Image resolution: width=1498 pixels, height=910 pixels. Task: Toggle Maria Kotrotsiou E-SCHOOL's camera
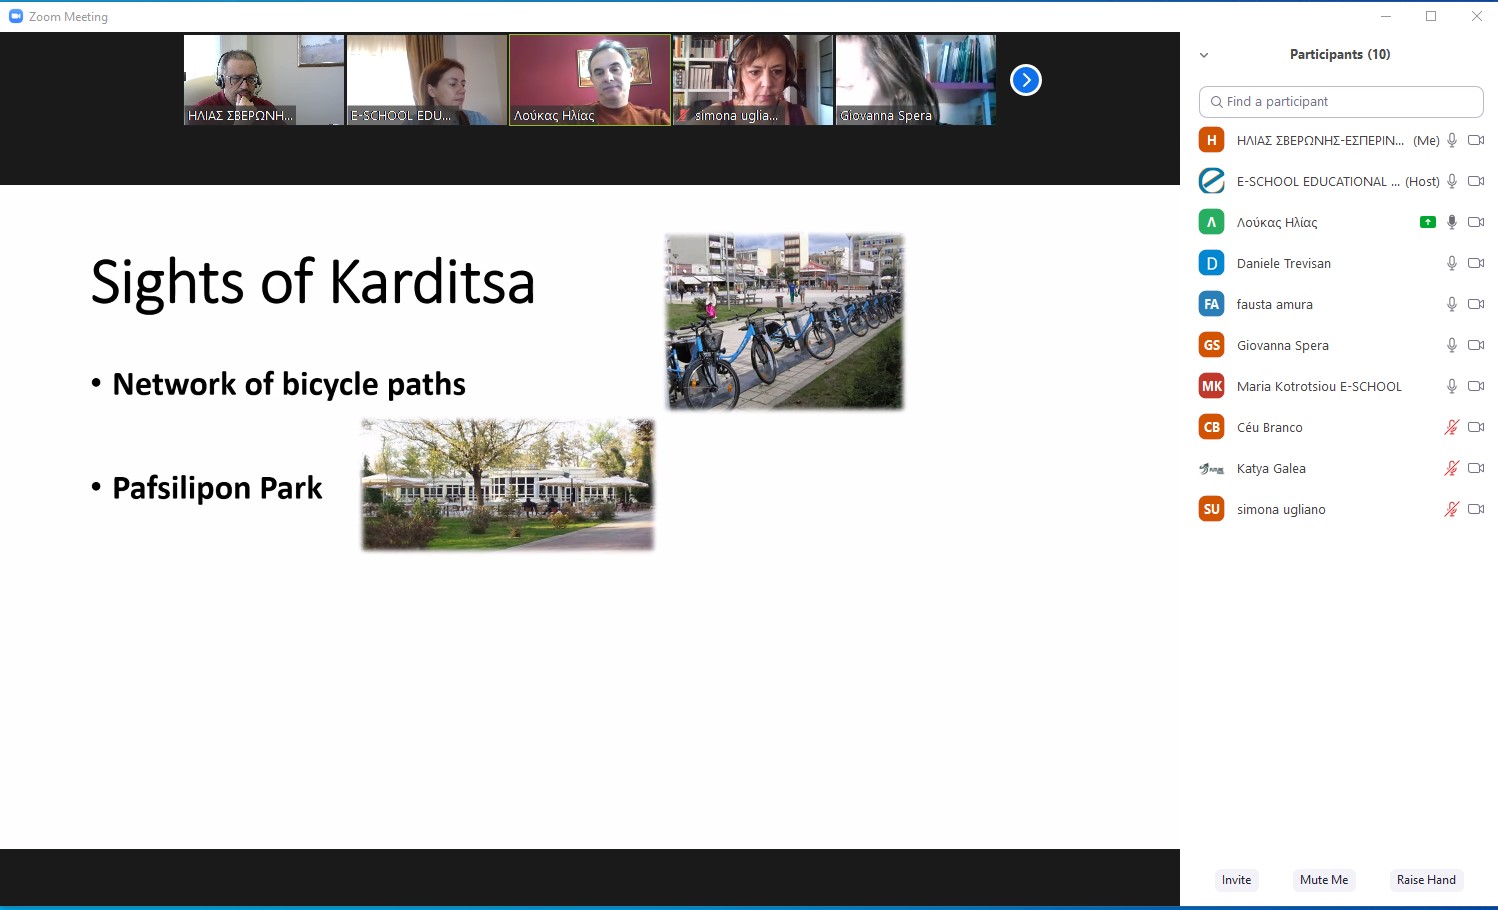[1476, 386]
